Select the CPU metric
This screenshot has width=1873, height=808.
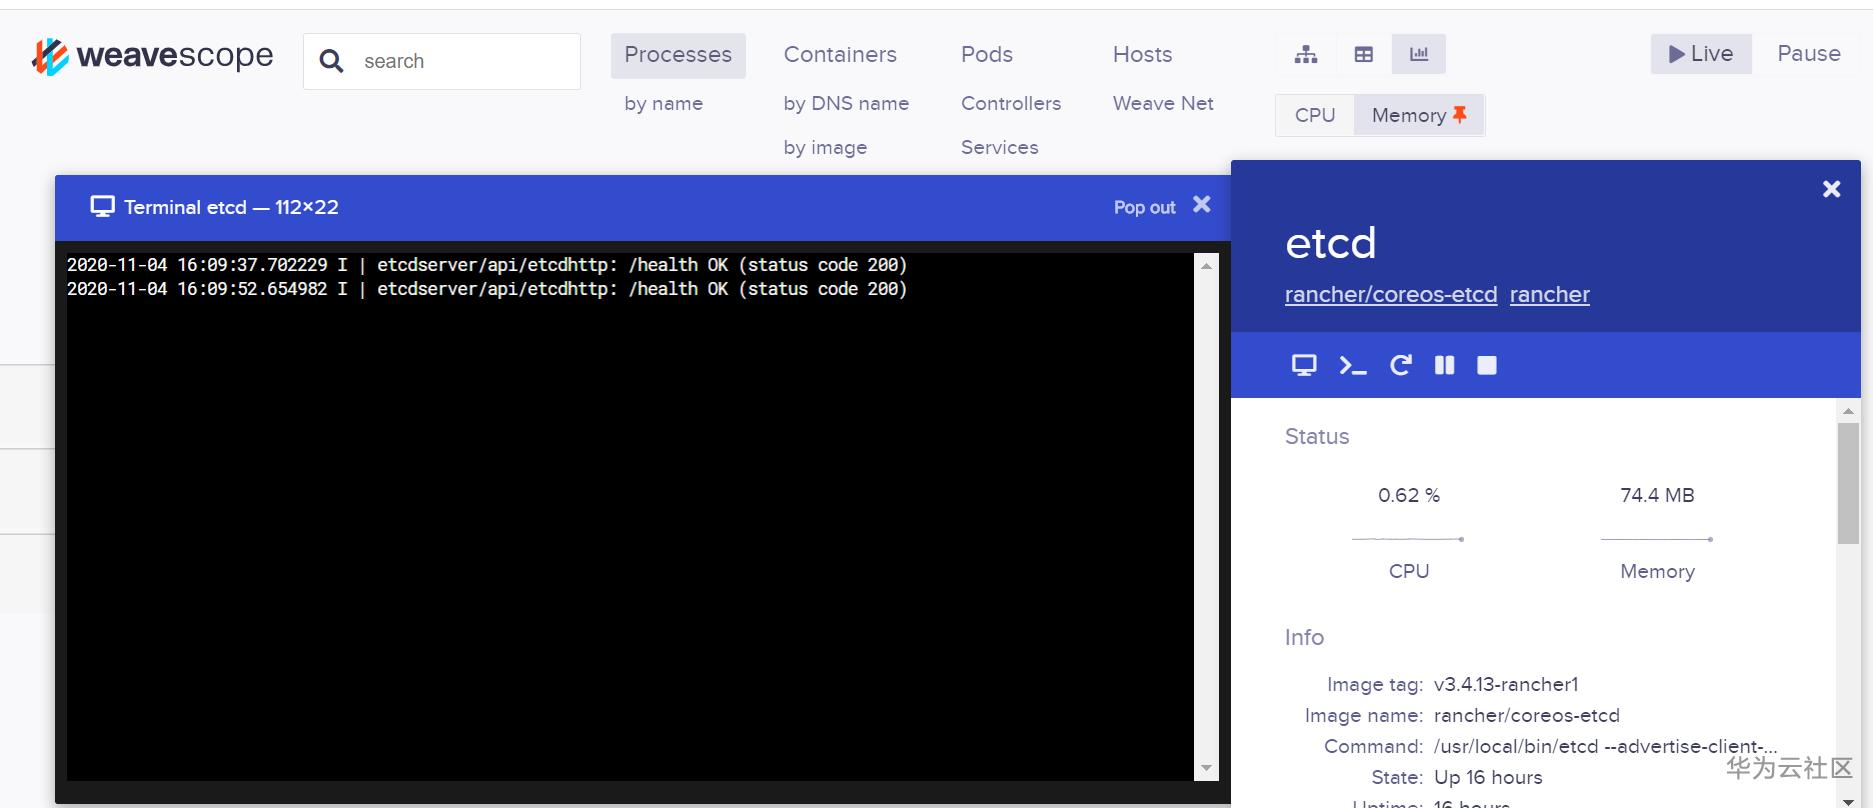[x=1315, y=115]
